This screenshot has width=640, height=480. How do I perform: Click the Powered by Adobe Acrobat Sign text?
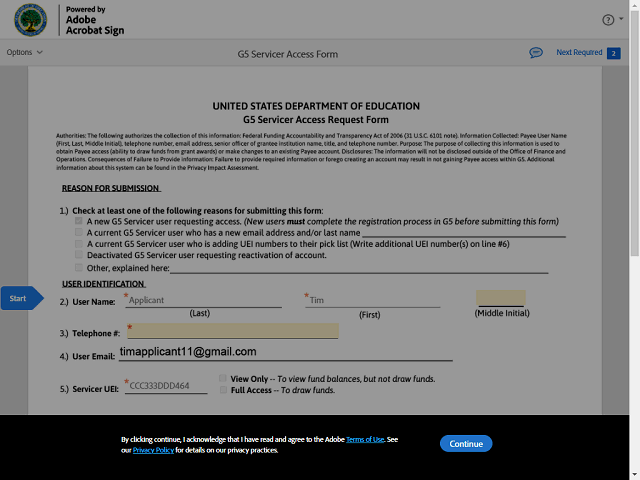tap(95, 20)
